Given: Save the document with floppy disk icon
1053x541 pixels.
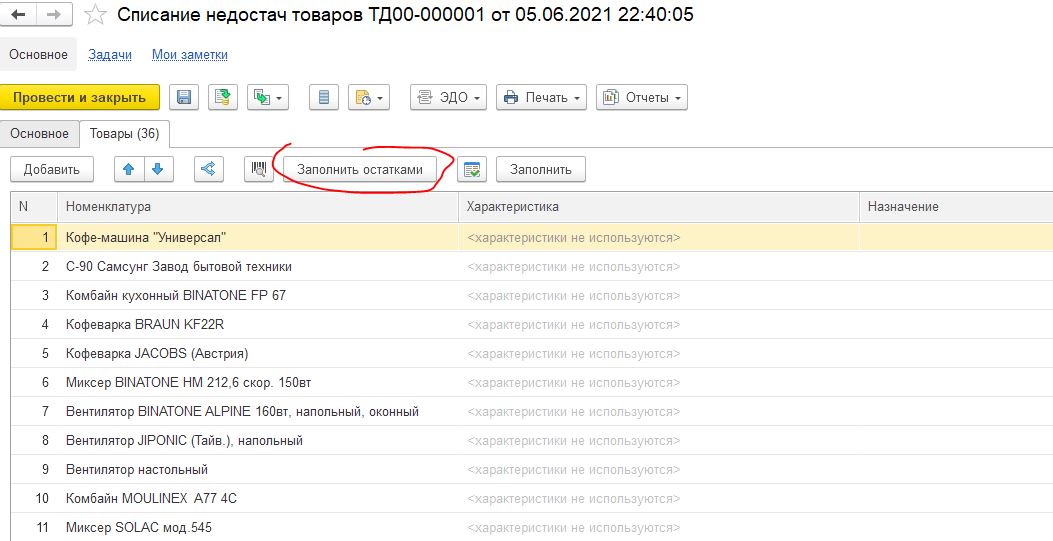Looking at the screenshot, I should (183, 97).
